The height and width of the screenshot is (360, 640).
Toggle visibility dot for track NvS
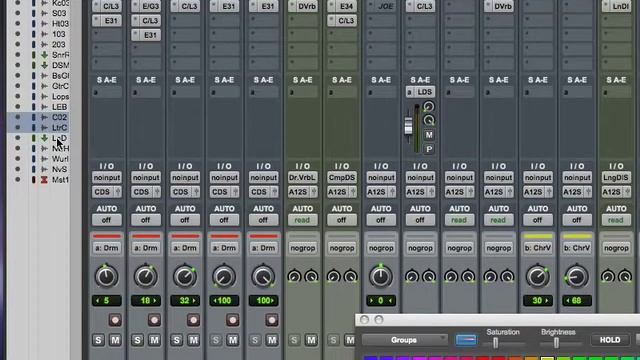pos(18,169)
